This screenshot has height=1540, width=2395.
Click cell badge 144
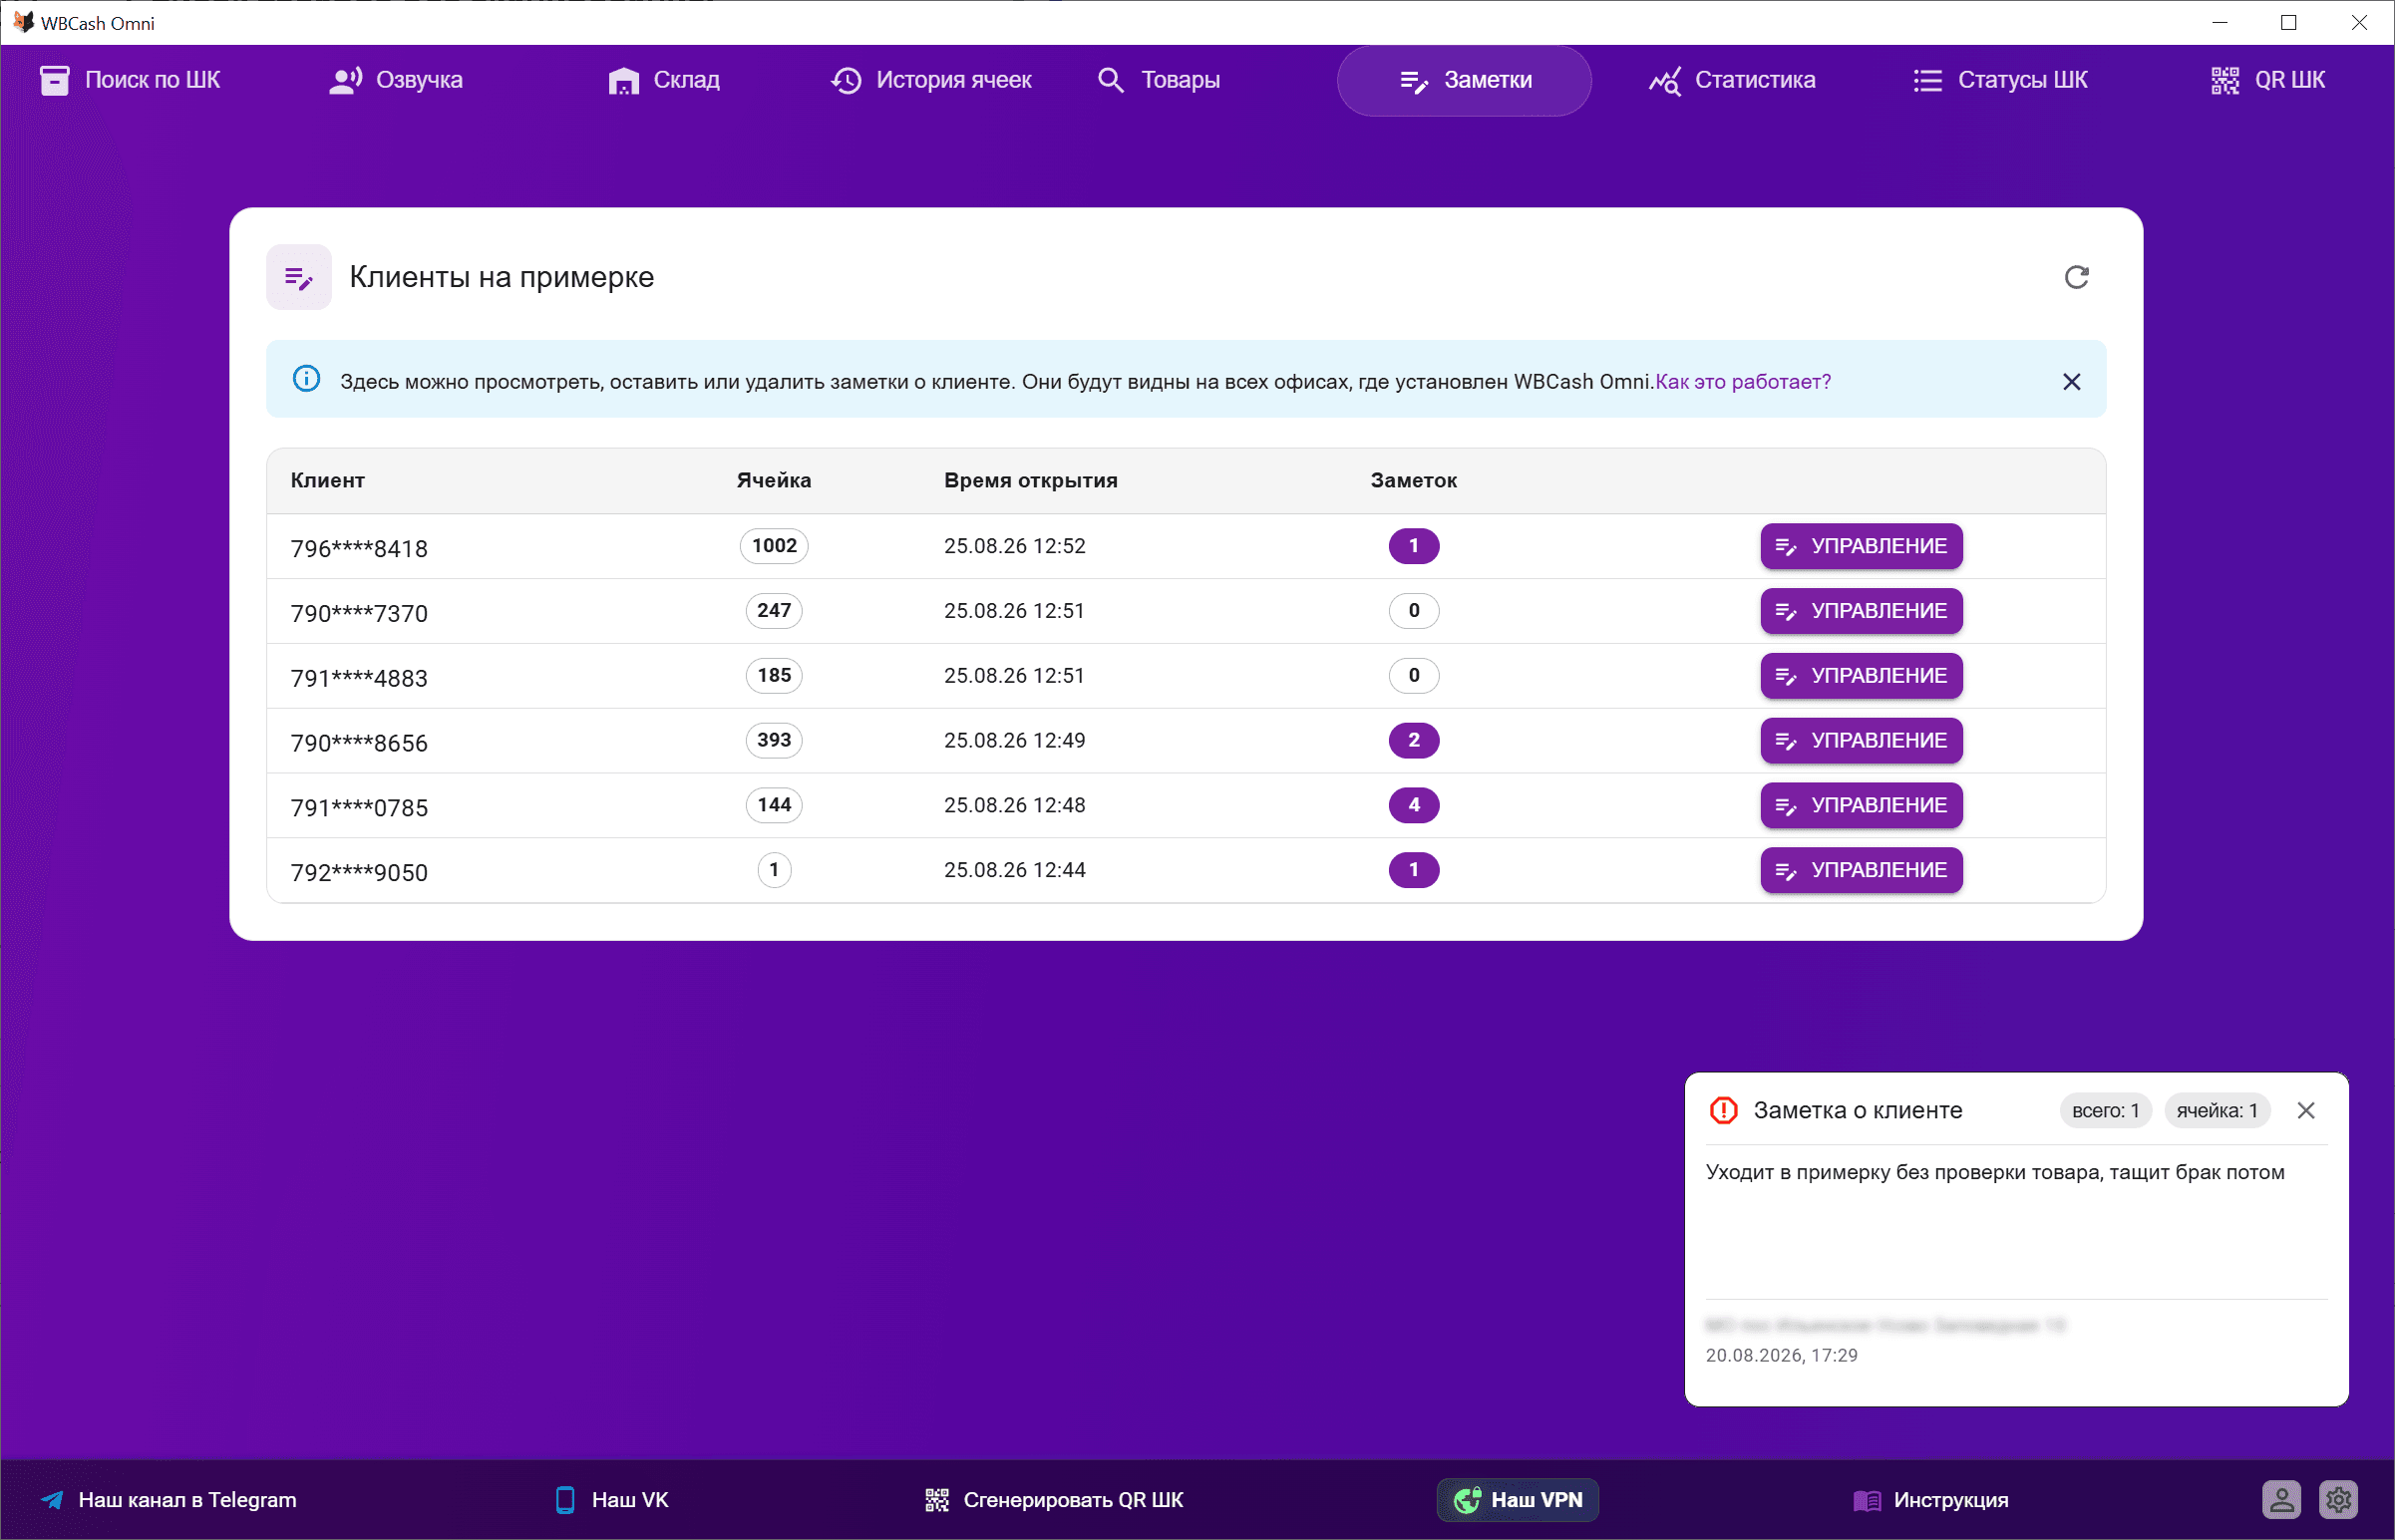coord(774,806)
